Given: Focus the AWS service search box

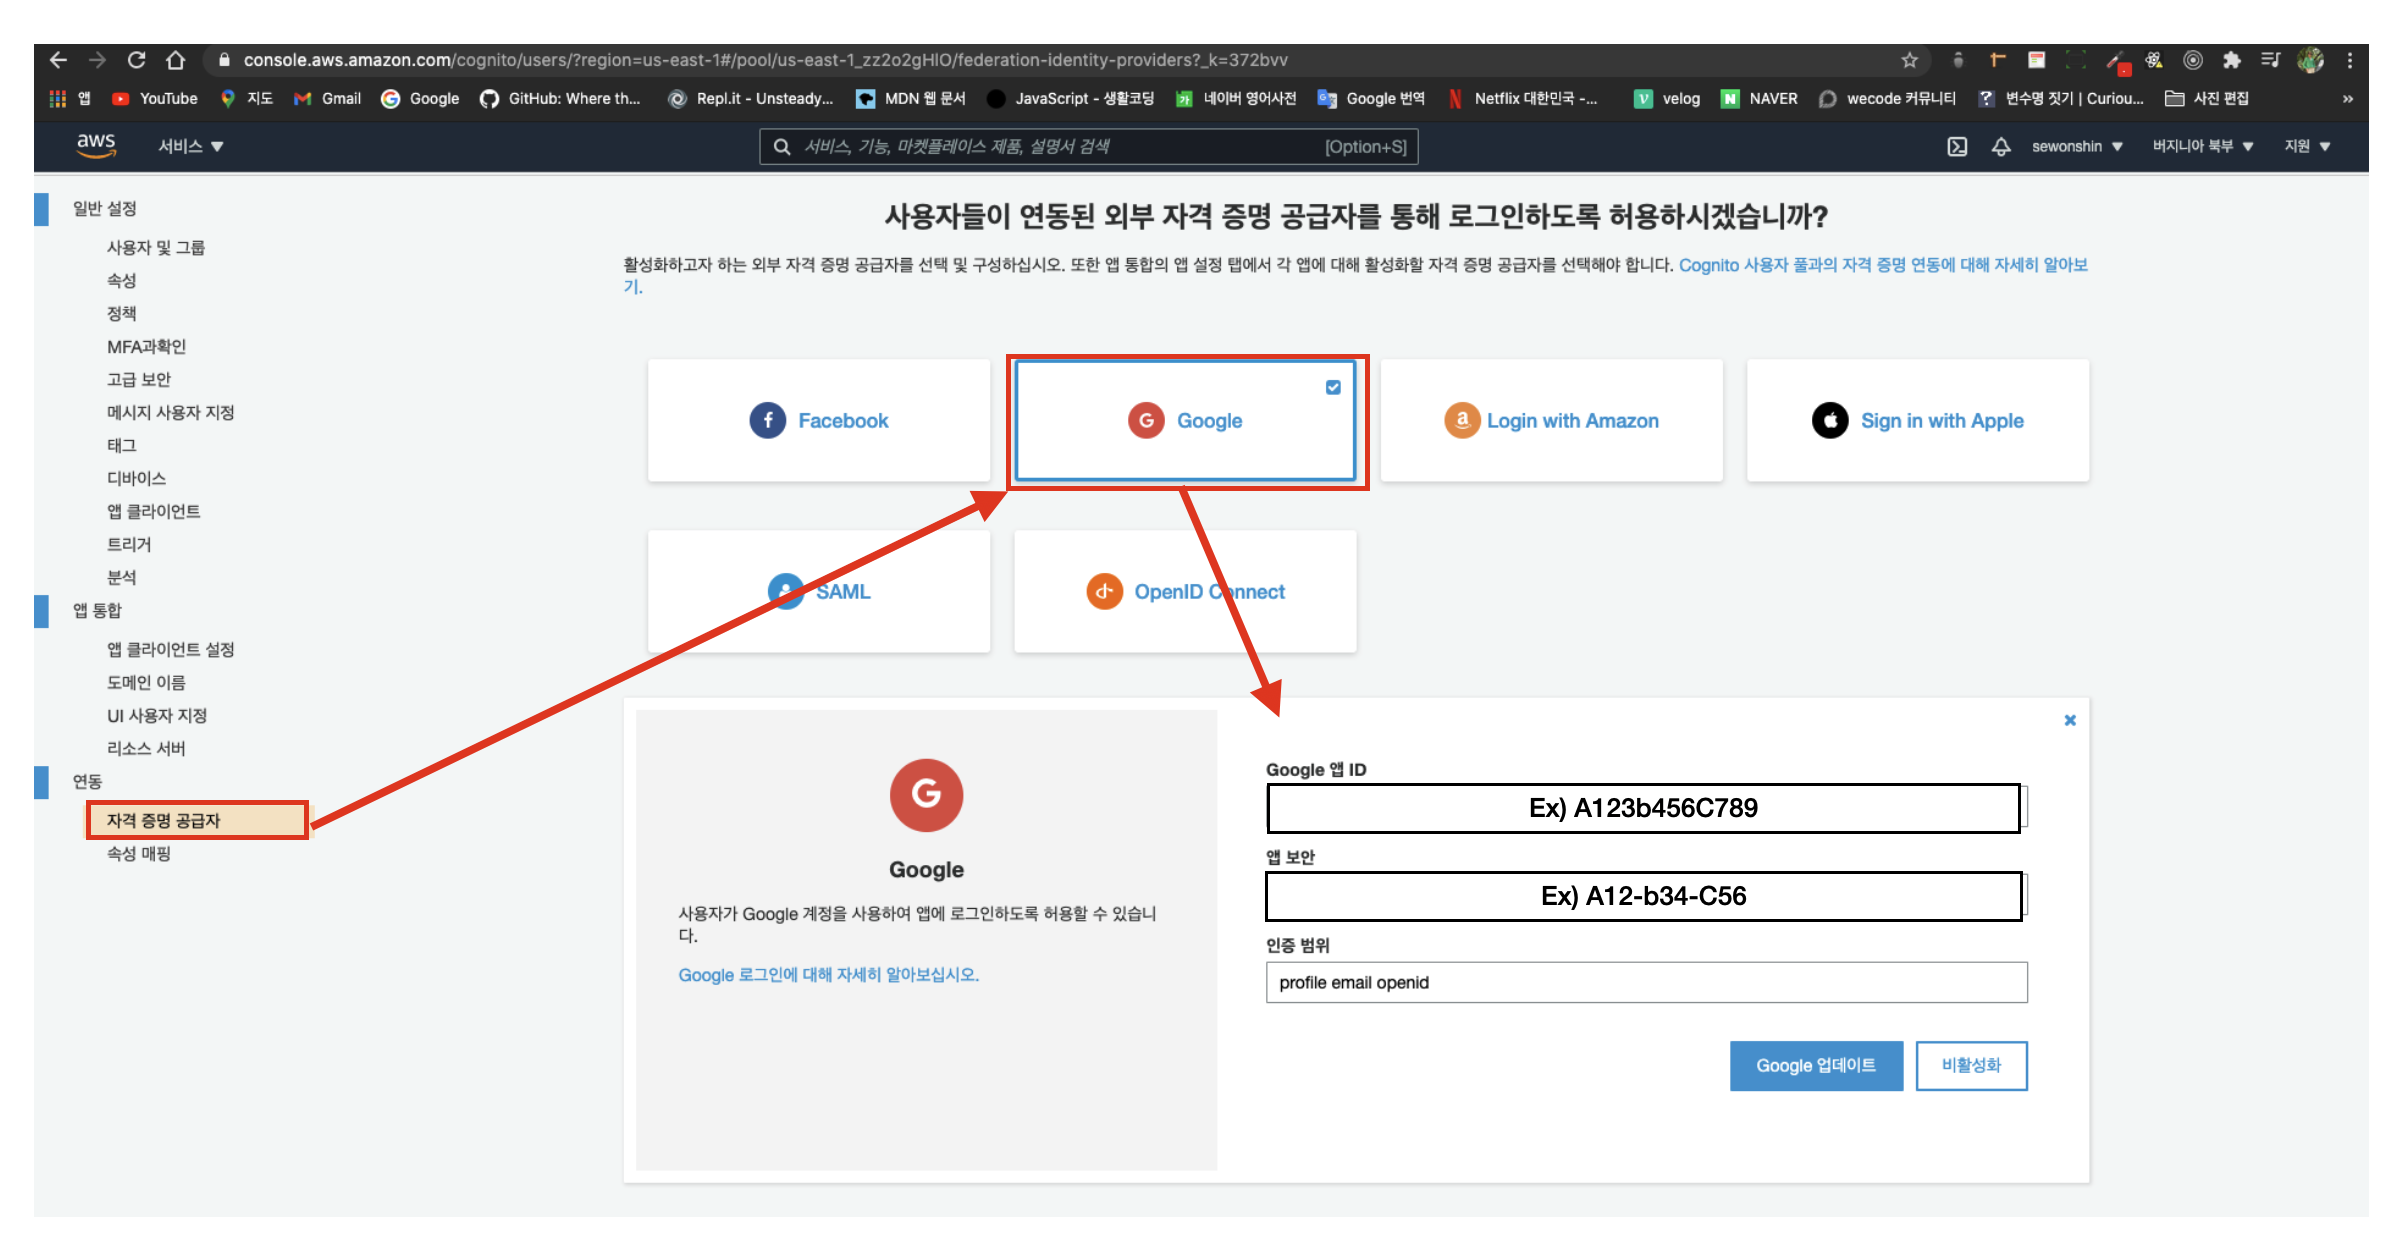Looking at the screenshot, I should 1088,147.
